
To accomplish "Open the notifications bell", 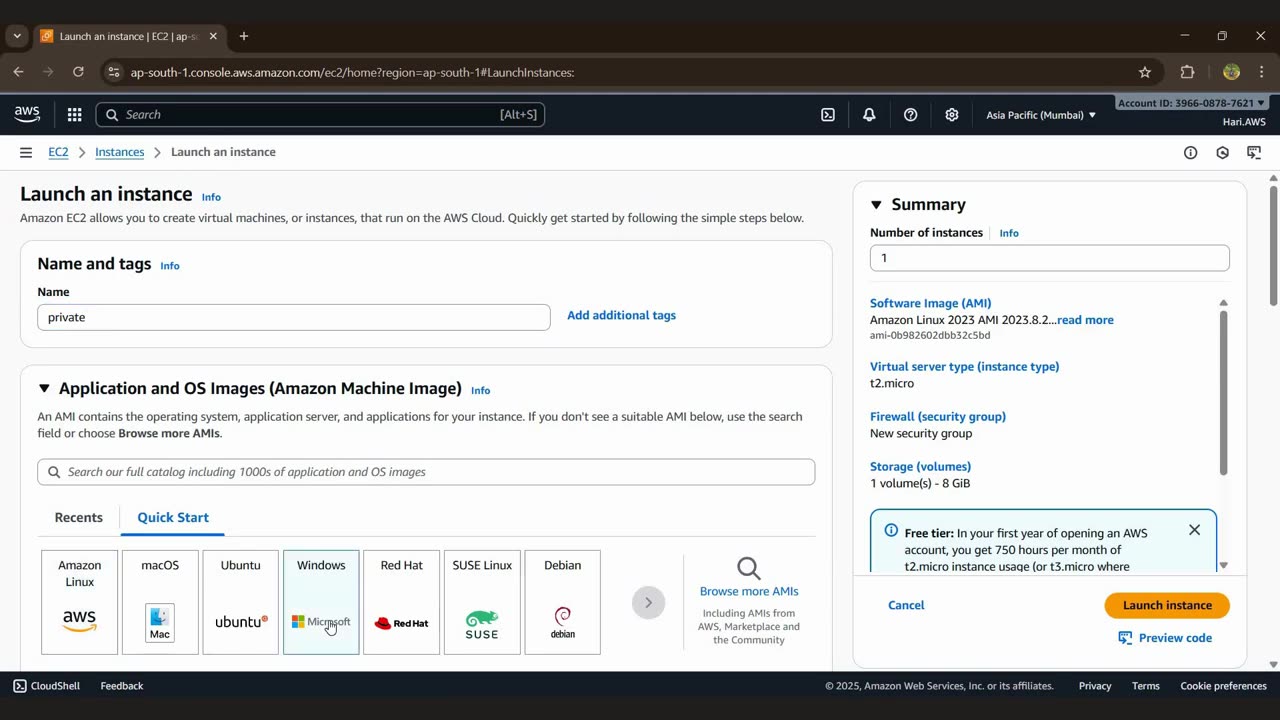I will coord(869,115).
